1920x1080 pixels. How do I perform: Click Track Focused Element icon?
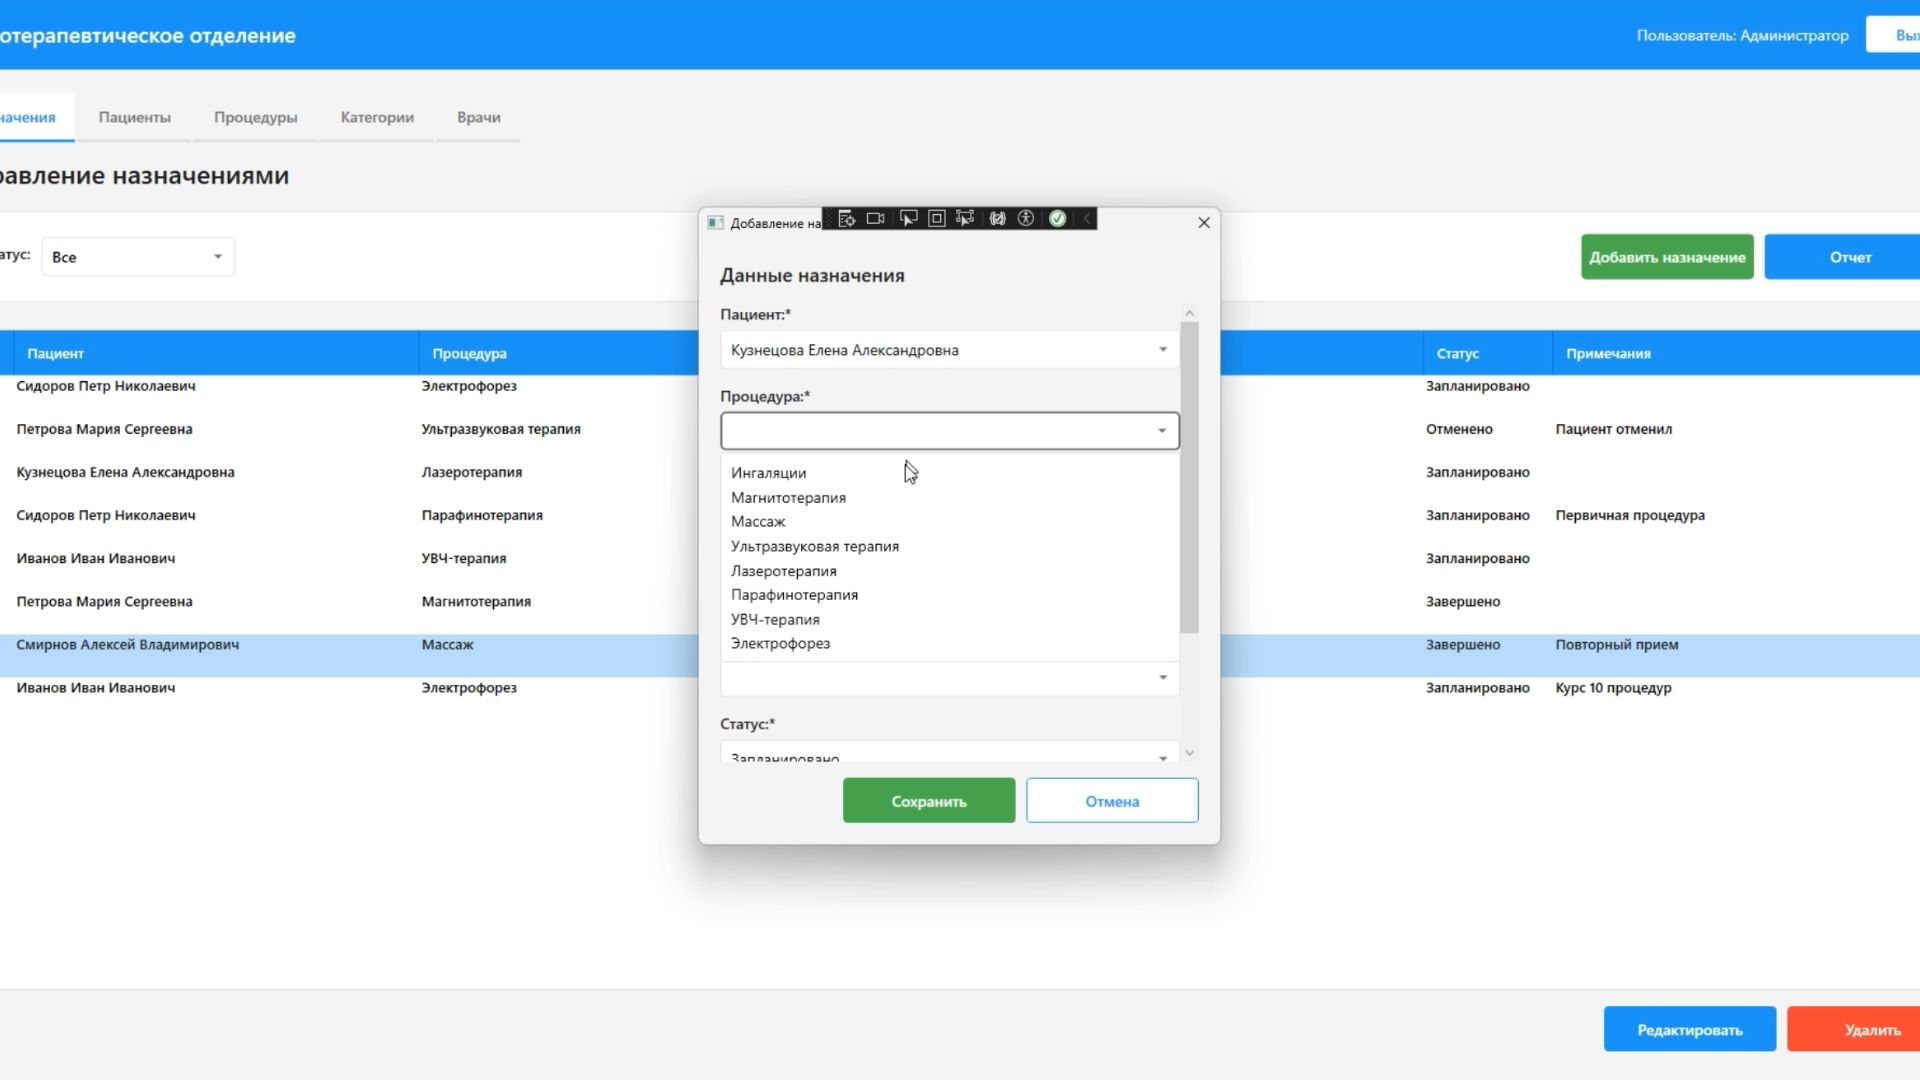tap(965, 219)
